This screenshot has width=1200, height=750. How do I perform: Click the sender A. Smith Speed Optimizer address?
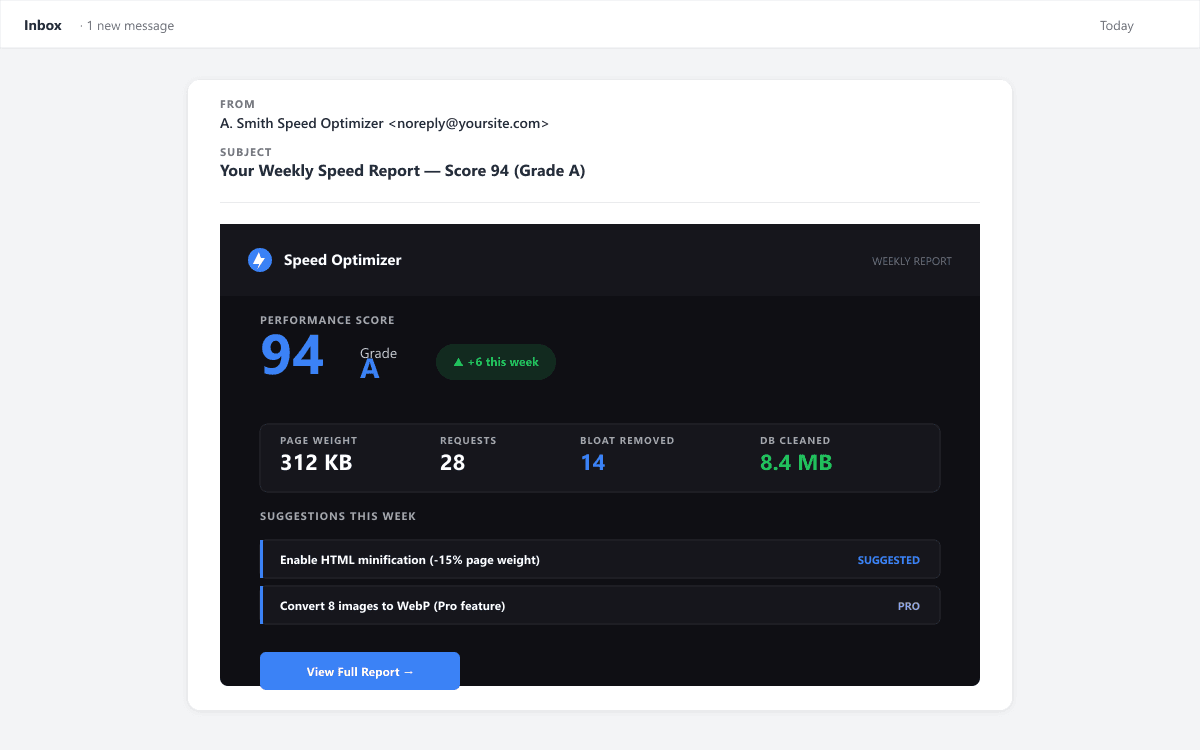(x=384, y=123)
